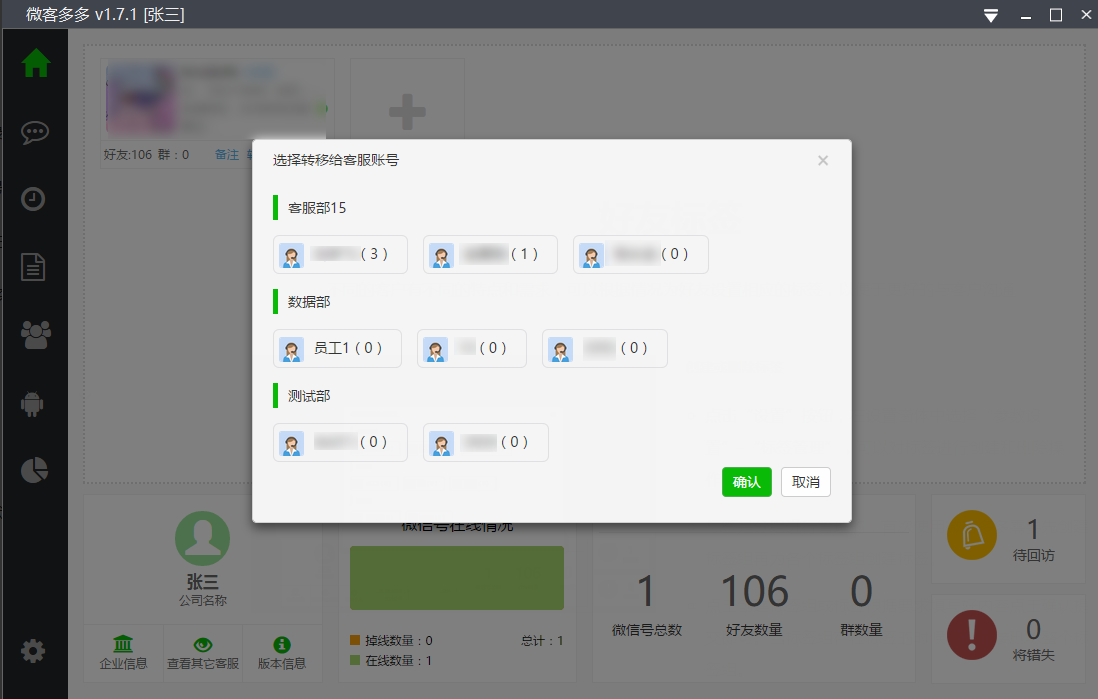
Task: Click 在线数量 : 1 legend entry
Action: pos(391,660)
